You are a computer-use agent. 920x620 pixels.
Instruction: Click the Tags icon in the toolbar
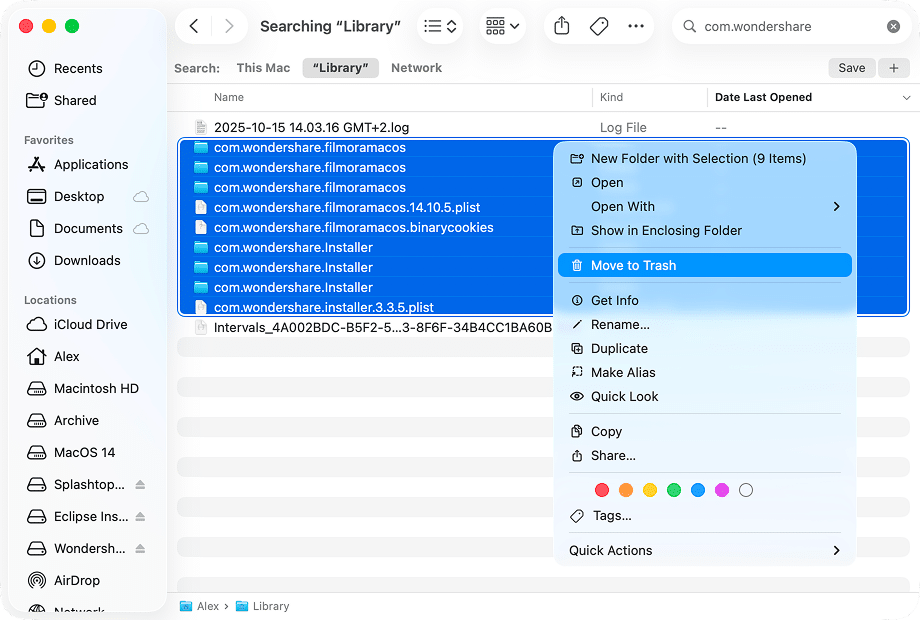599,26
